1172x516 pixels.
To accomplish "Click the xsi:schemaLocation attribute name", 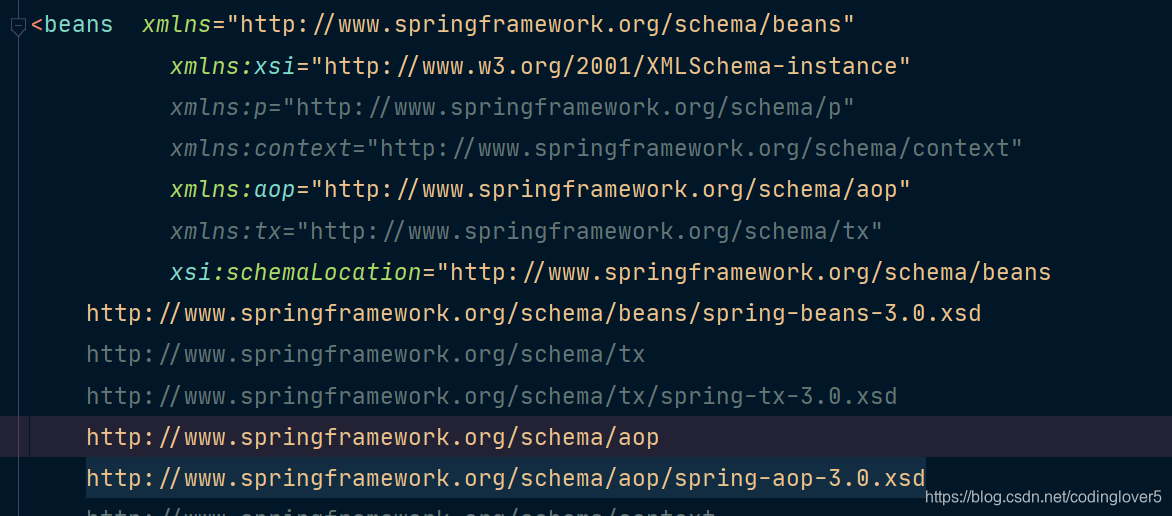I will click(x=296, y=272).
